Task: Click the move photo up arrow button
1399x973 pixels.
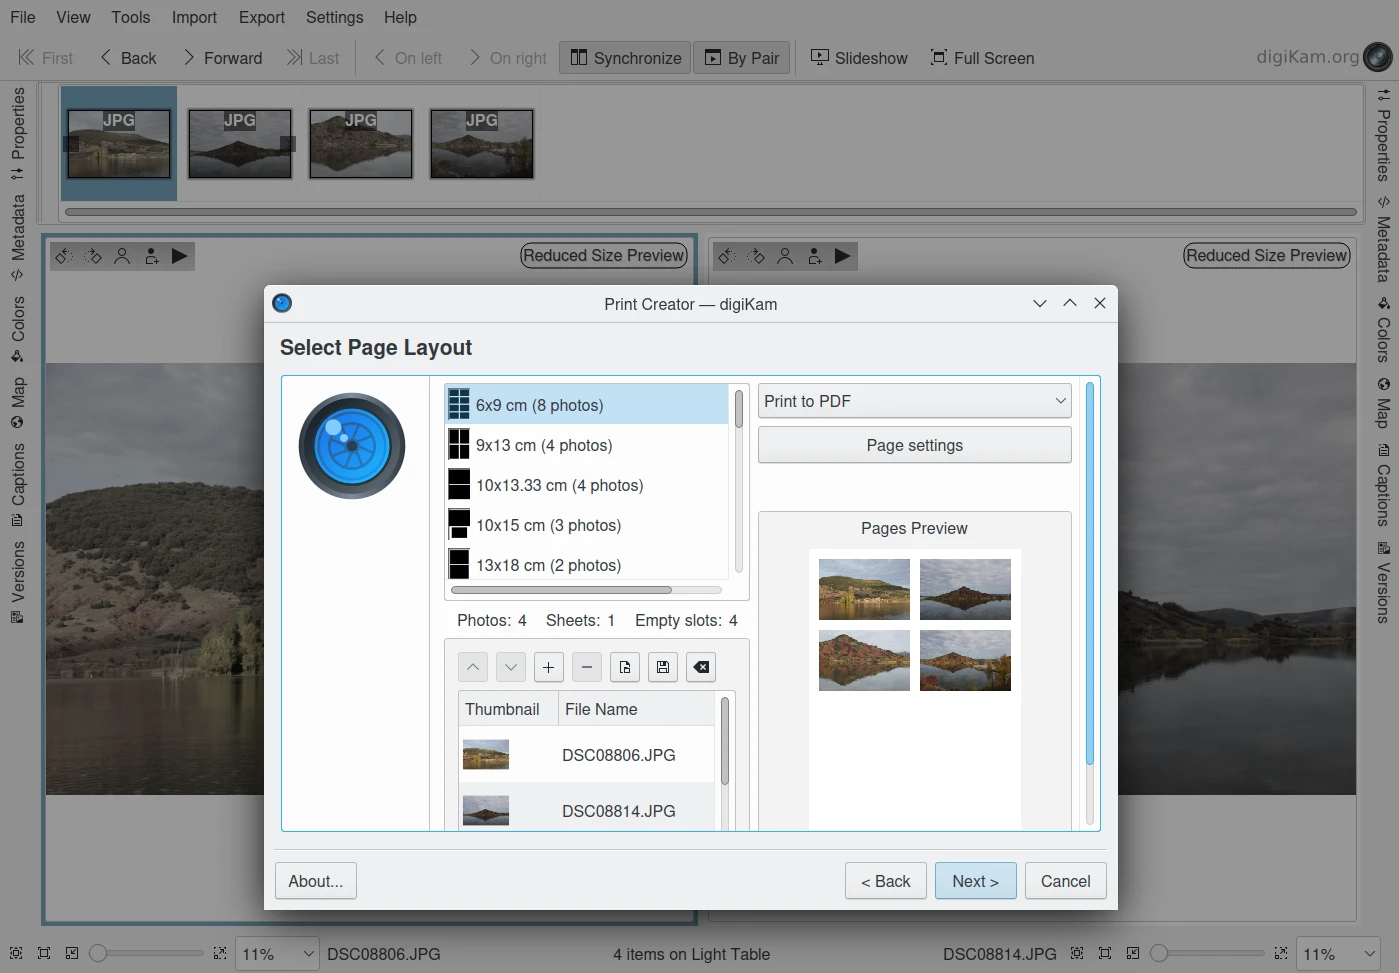Action: pos(473,667)
